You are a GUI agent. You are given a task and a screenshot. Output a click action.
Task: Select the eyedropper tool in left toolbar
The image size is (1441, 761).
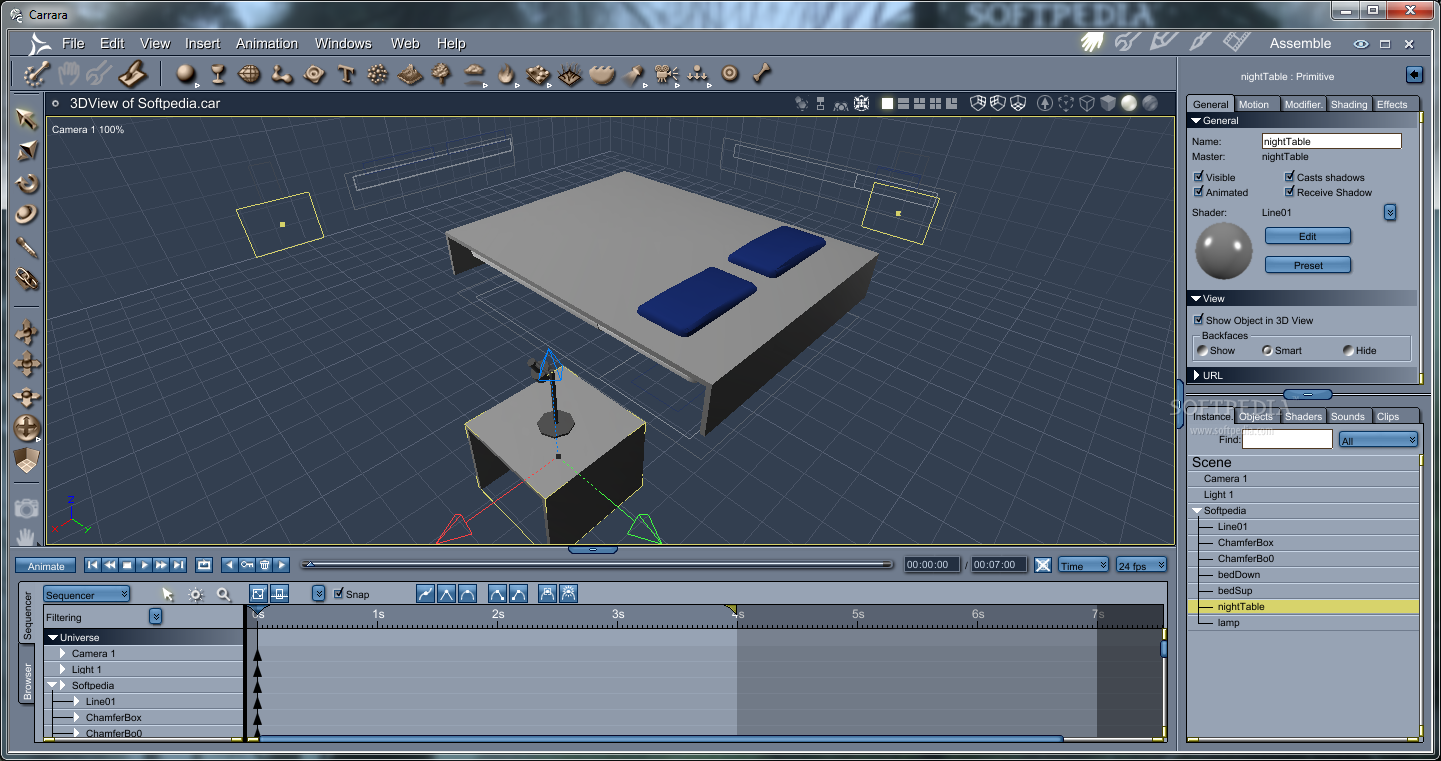[x=27, y=247]
